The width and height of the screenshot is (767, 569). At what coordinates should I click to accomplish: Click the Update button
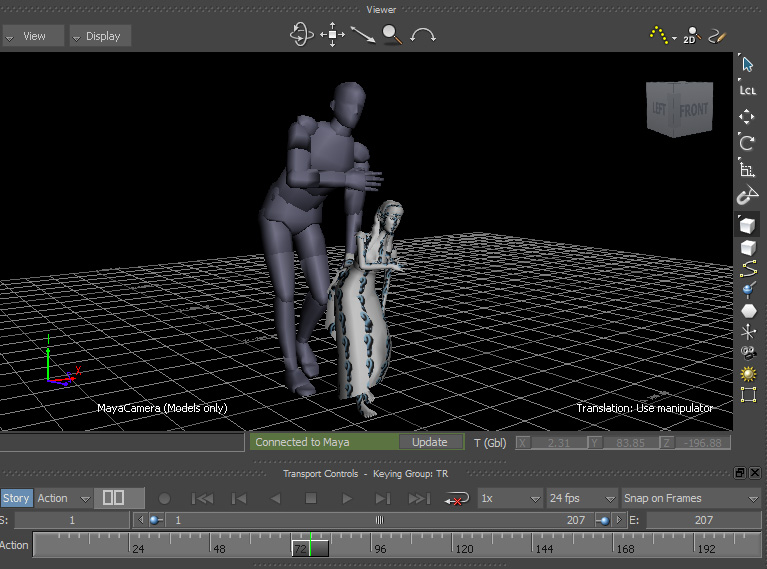click(x=429, y=442)
